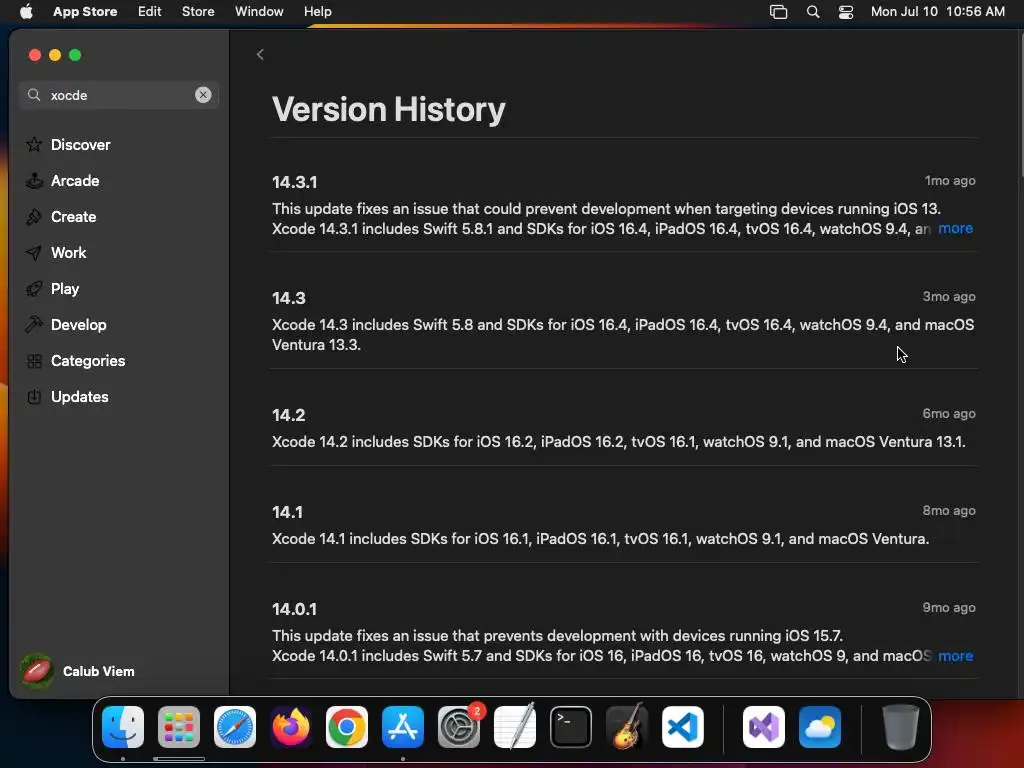Open Visual Studio from the Dock
Image resolution: width=1024 pixels, height=768 pixels.
[764, 727]
